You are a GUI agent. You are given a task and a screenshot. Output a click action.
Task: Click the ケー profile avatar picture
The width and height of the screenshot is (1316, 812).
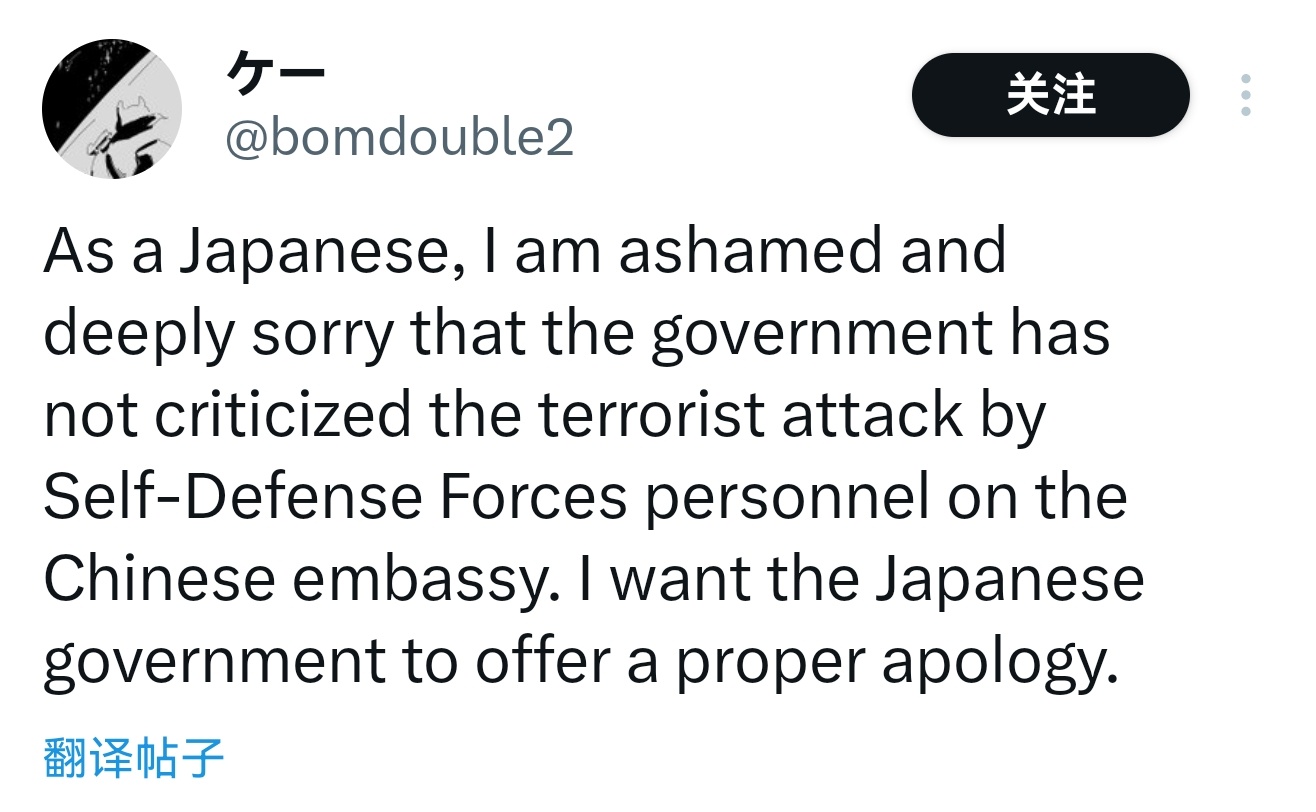coord(112,109)
